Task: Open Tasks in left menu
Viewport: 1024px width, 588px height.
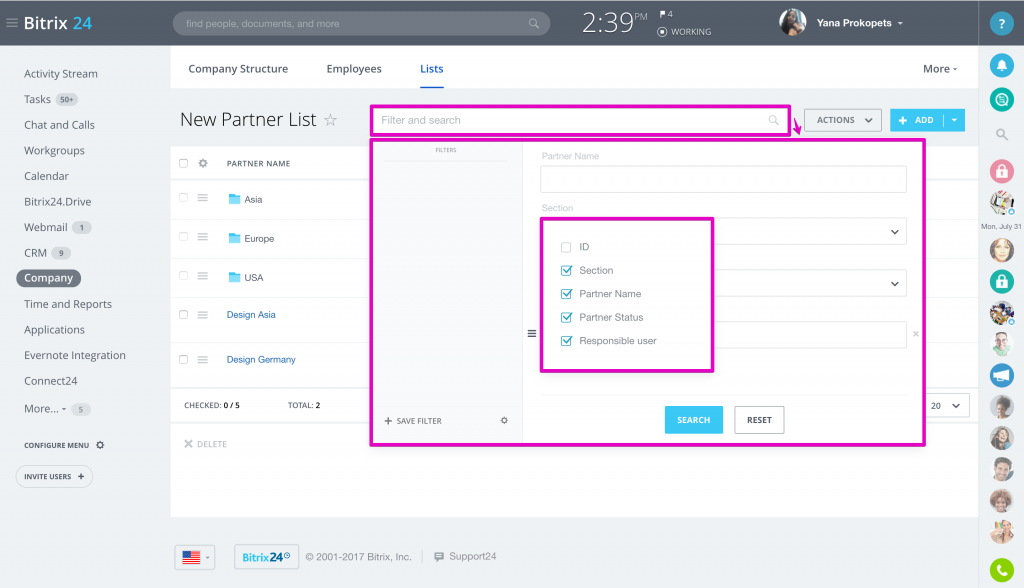Action: click(37, 99)
